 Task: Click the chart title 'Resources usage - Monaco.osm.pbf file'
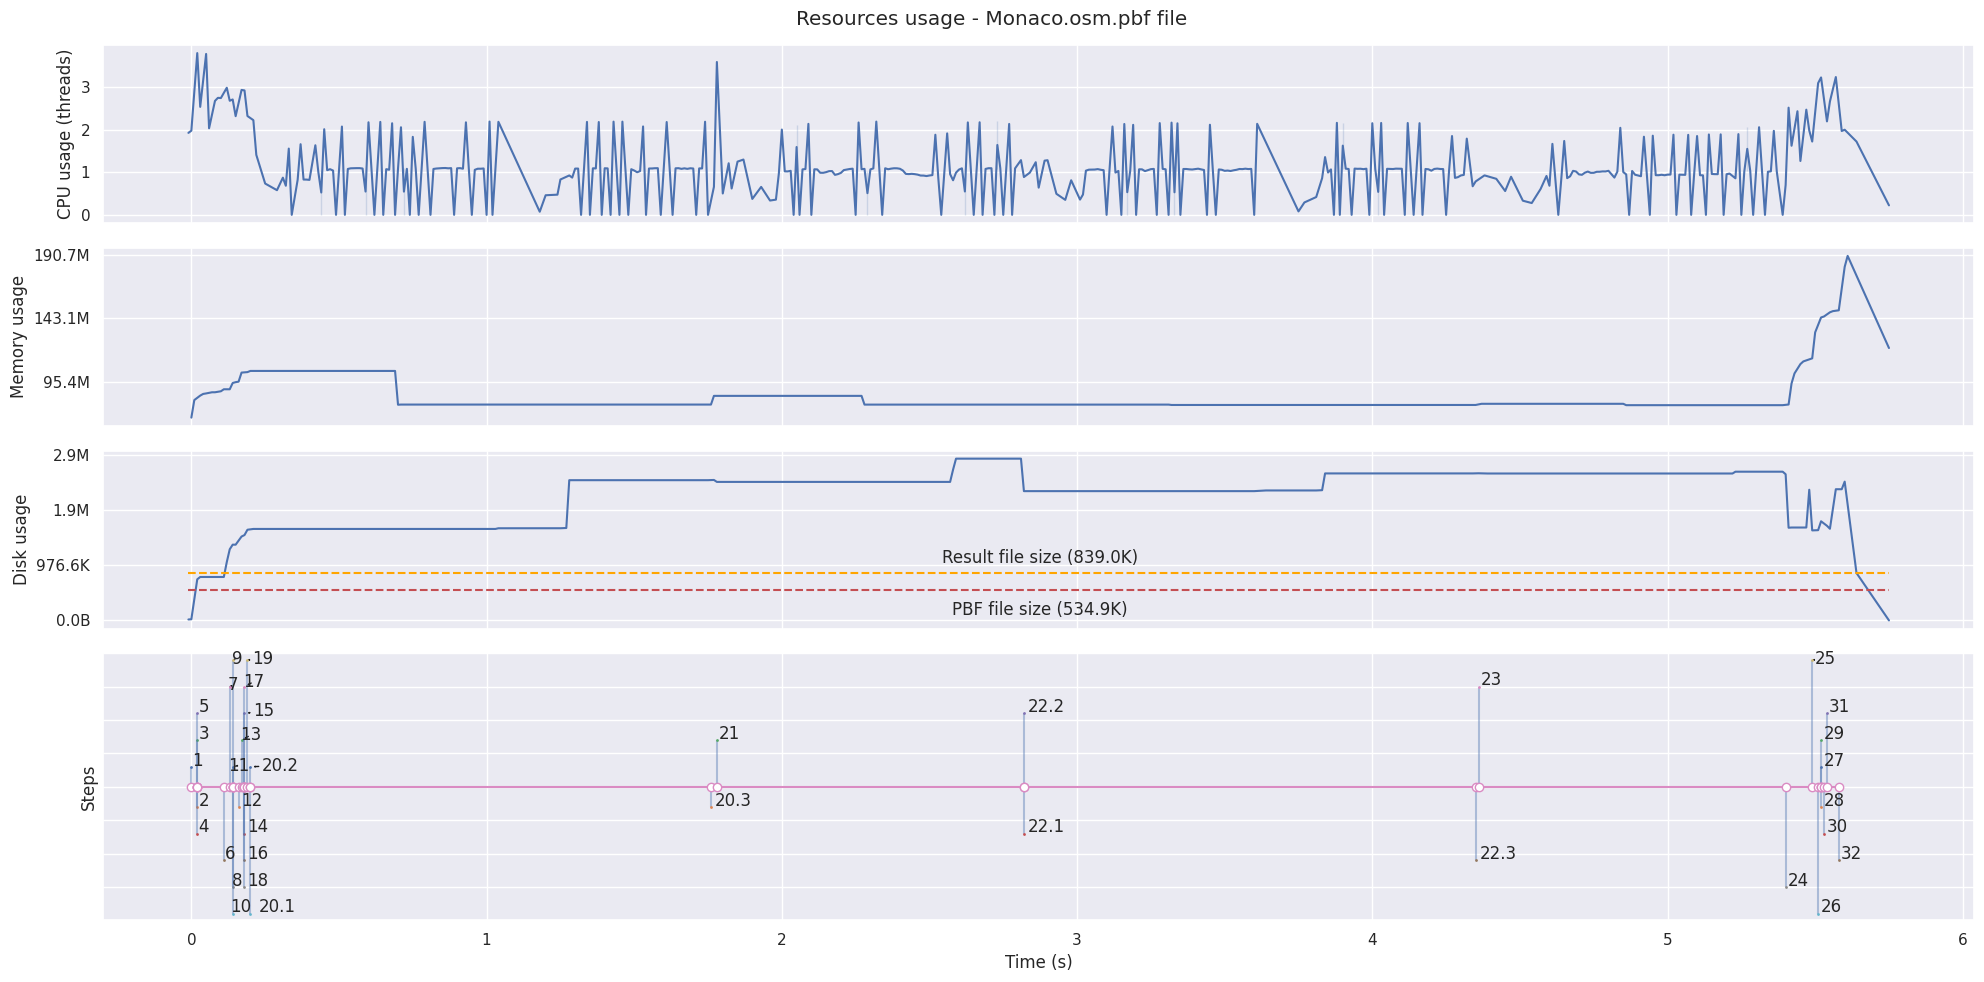click(991, 18)
